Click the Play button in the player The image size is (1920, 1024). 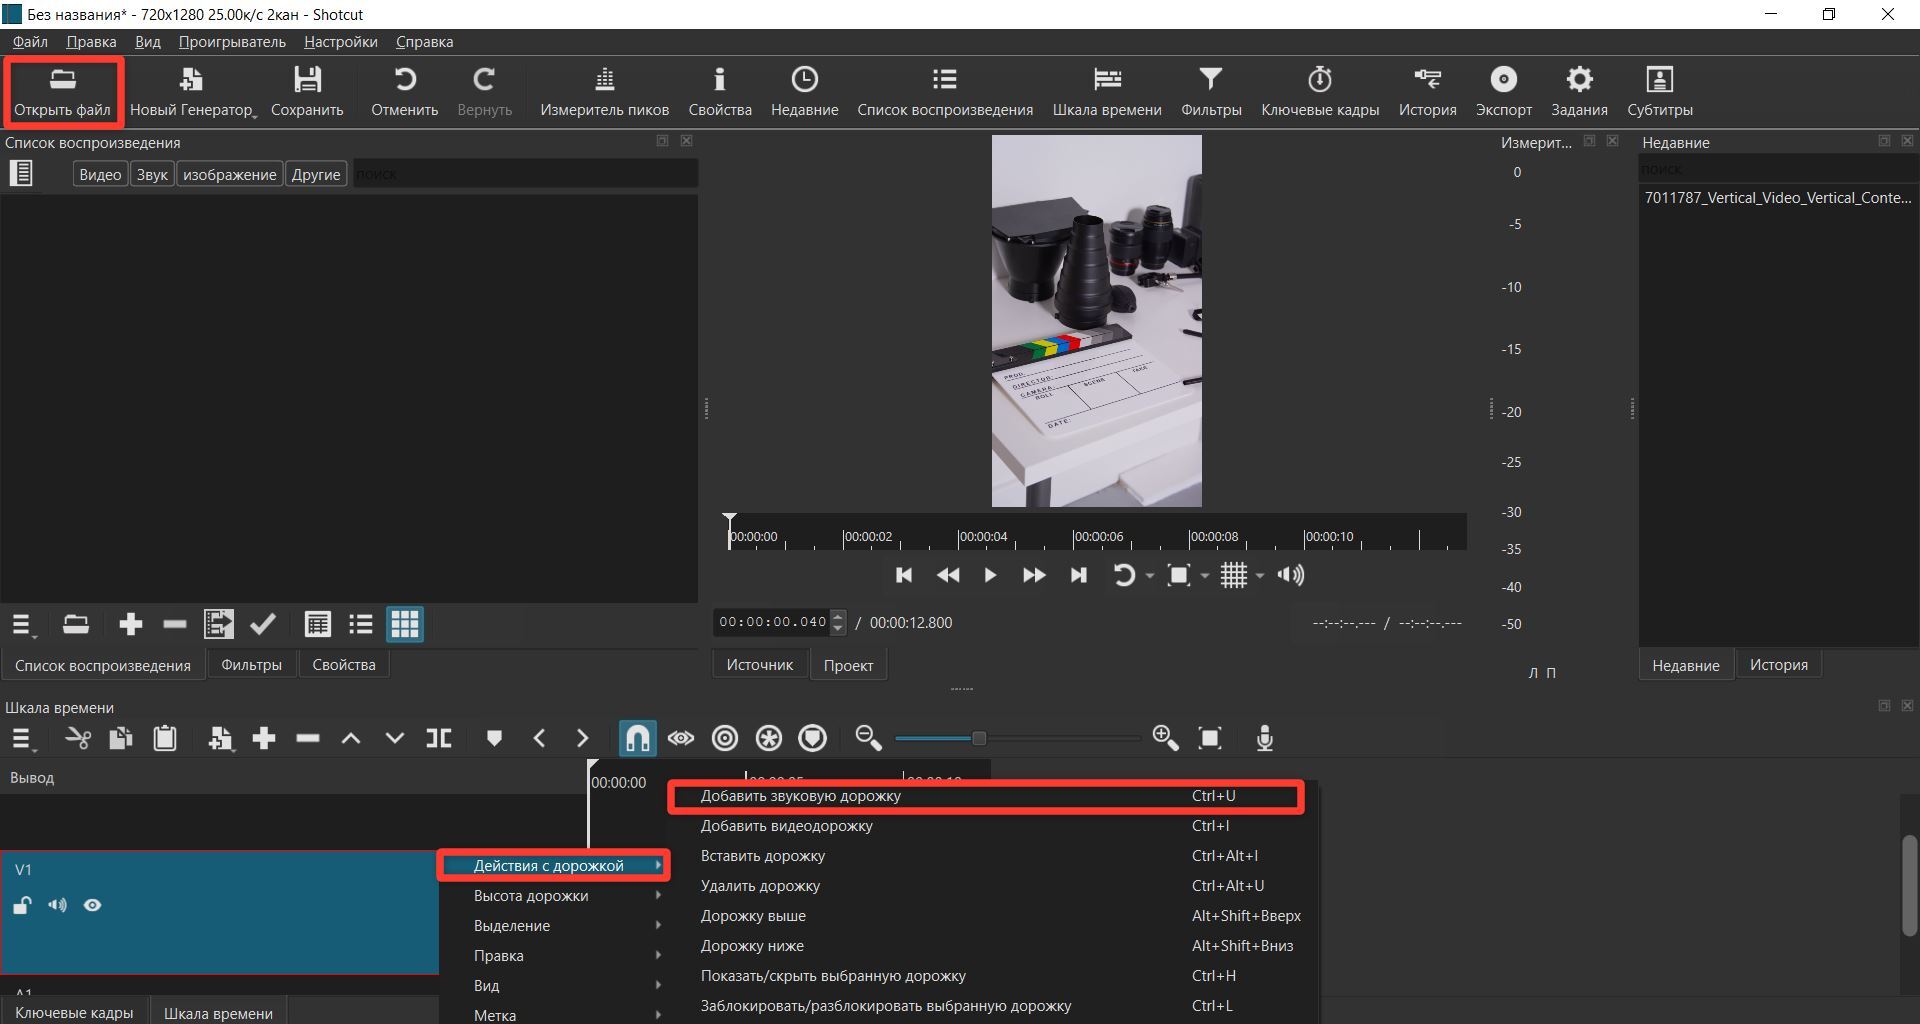(x=990, y=575)
